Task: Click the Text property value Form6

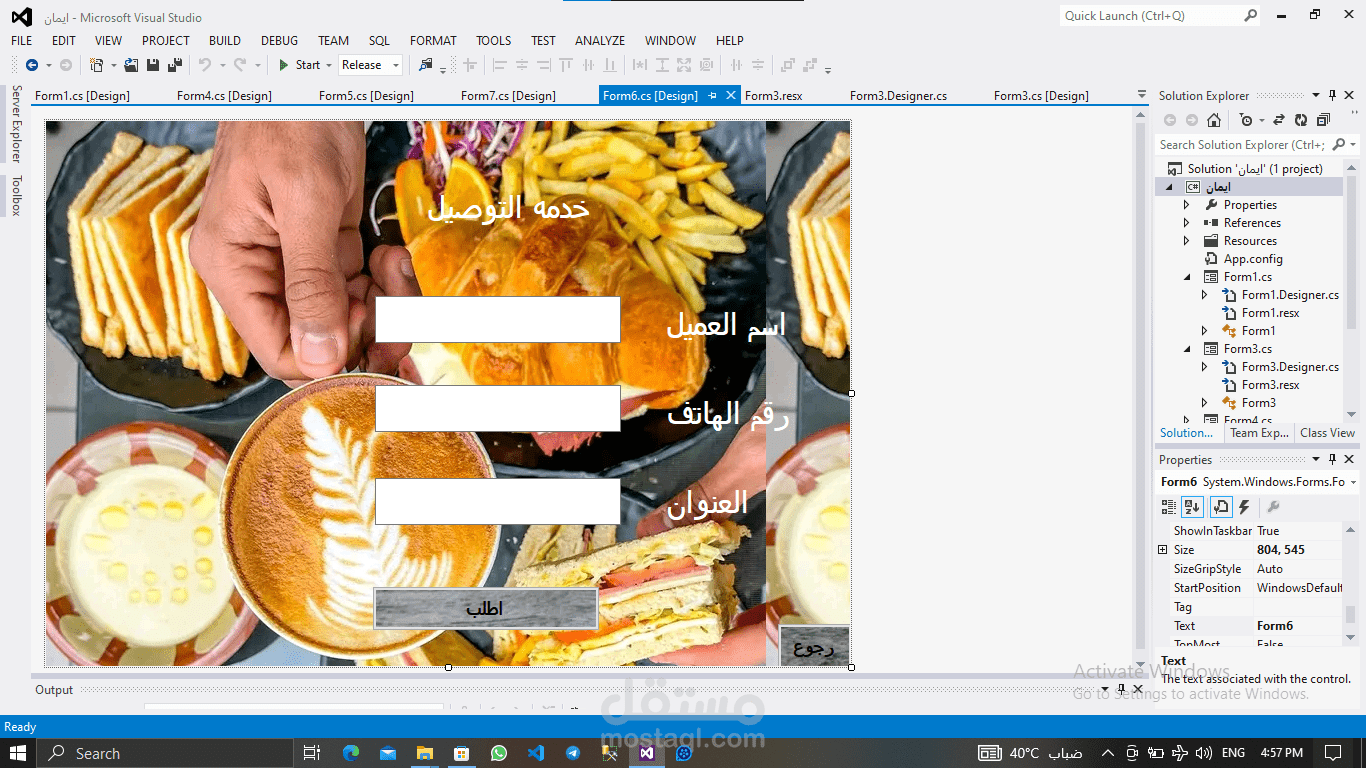Action: (1299, 626)
